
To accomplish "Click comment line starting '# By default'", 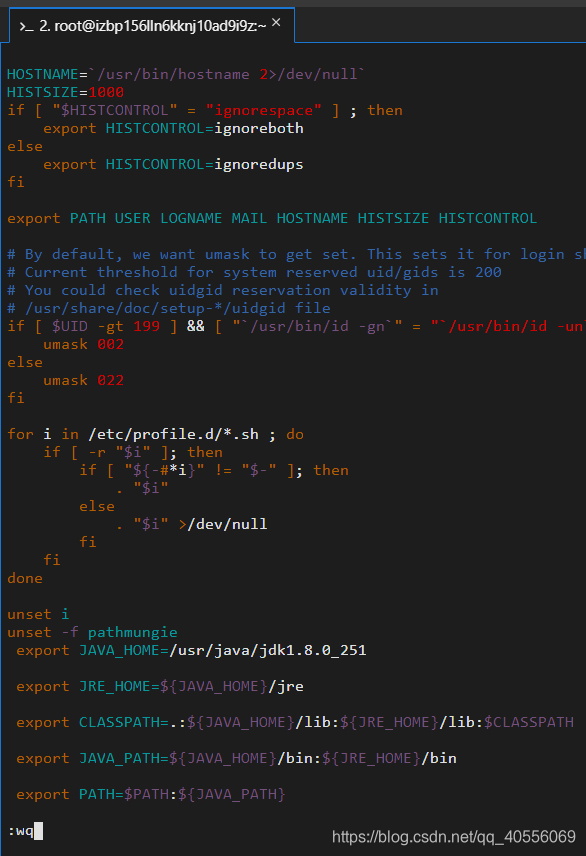I will tap(296, 254).
